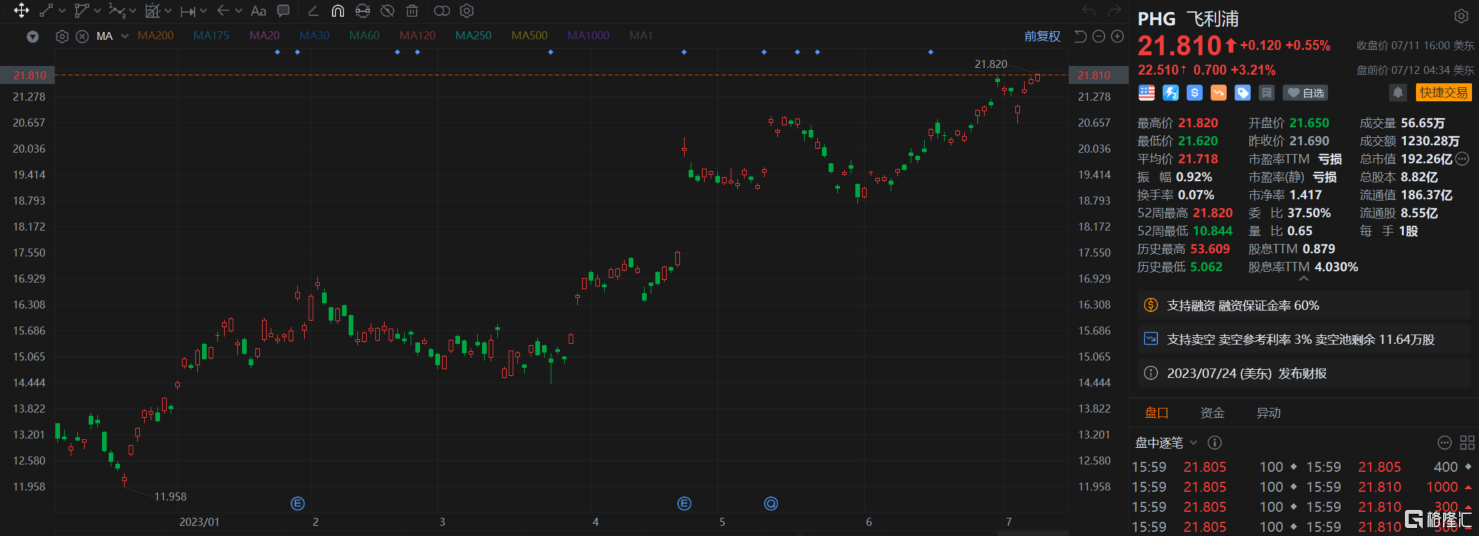Open the grey notes icon
Image resolution: width=1479 pixels, height=536 pixels.
coord(1266,92)
